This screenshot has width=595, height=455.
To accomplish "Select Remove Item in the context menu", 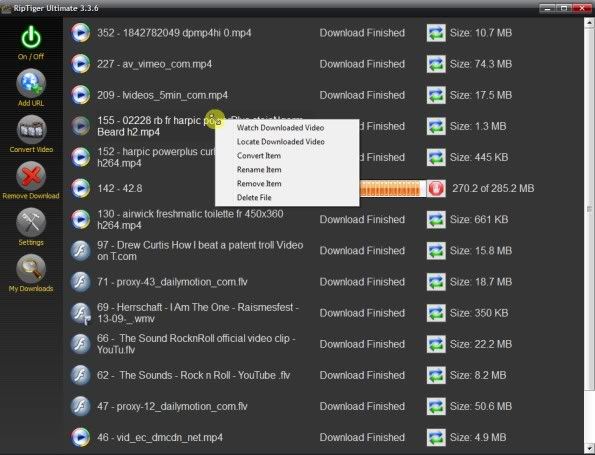I will pyautogui.click(x=287, y=184).
